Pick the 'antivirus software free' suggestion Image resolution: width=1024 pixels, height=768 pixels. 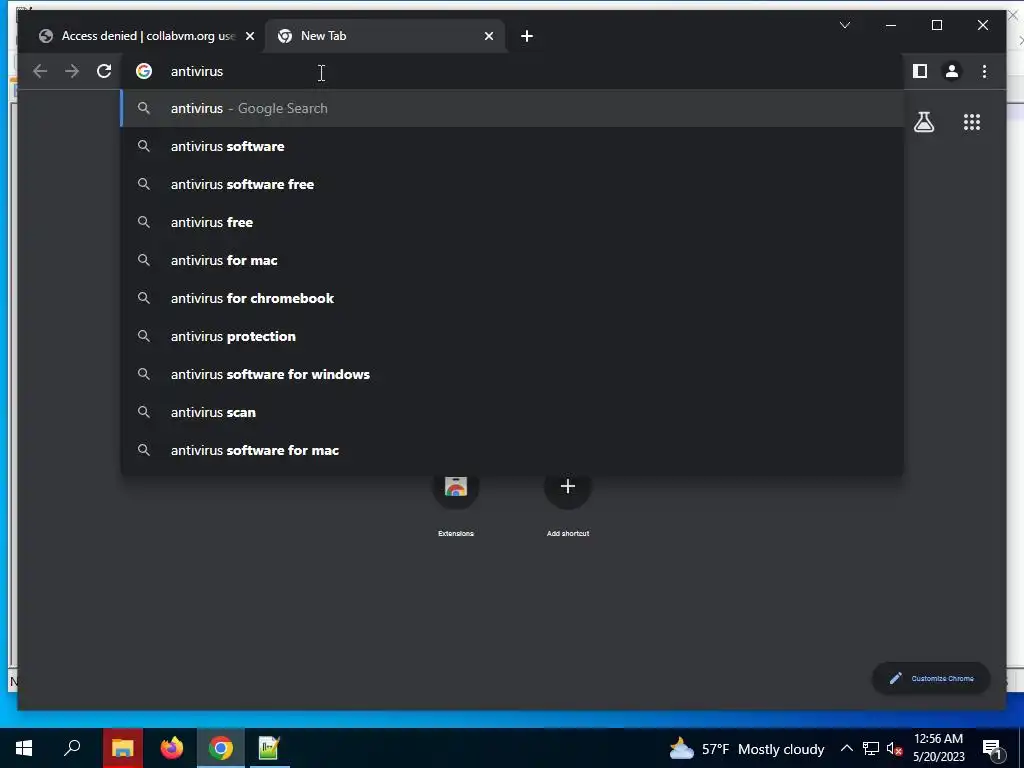coord(513,184)
